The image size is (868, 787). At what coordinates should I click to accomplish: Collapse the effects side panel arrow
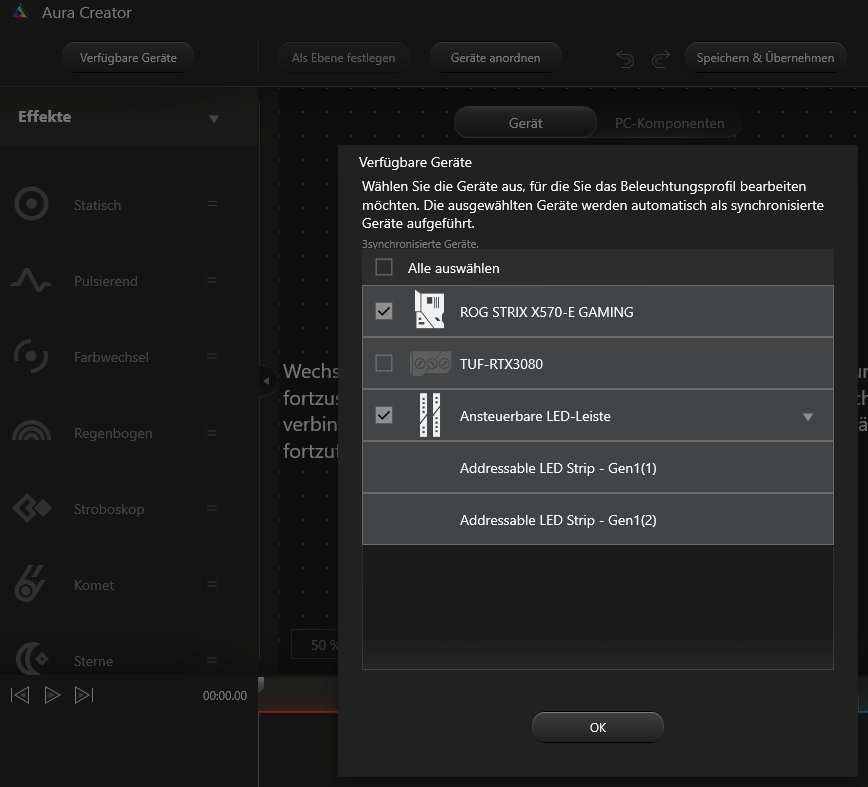[x=266, y=381]
